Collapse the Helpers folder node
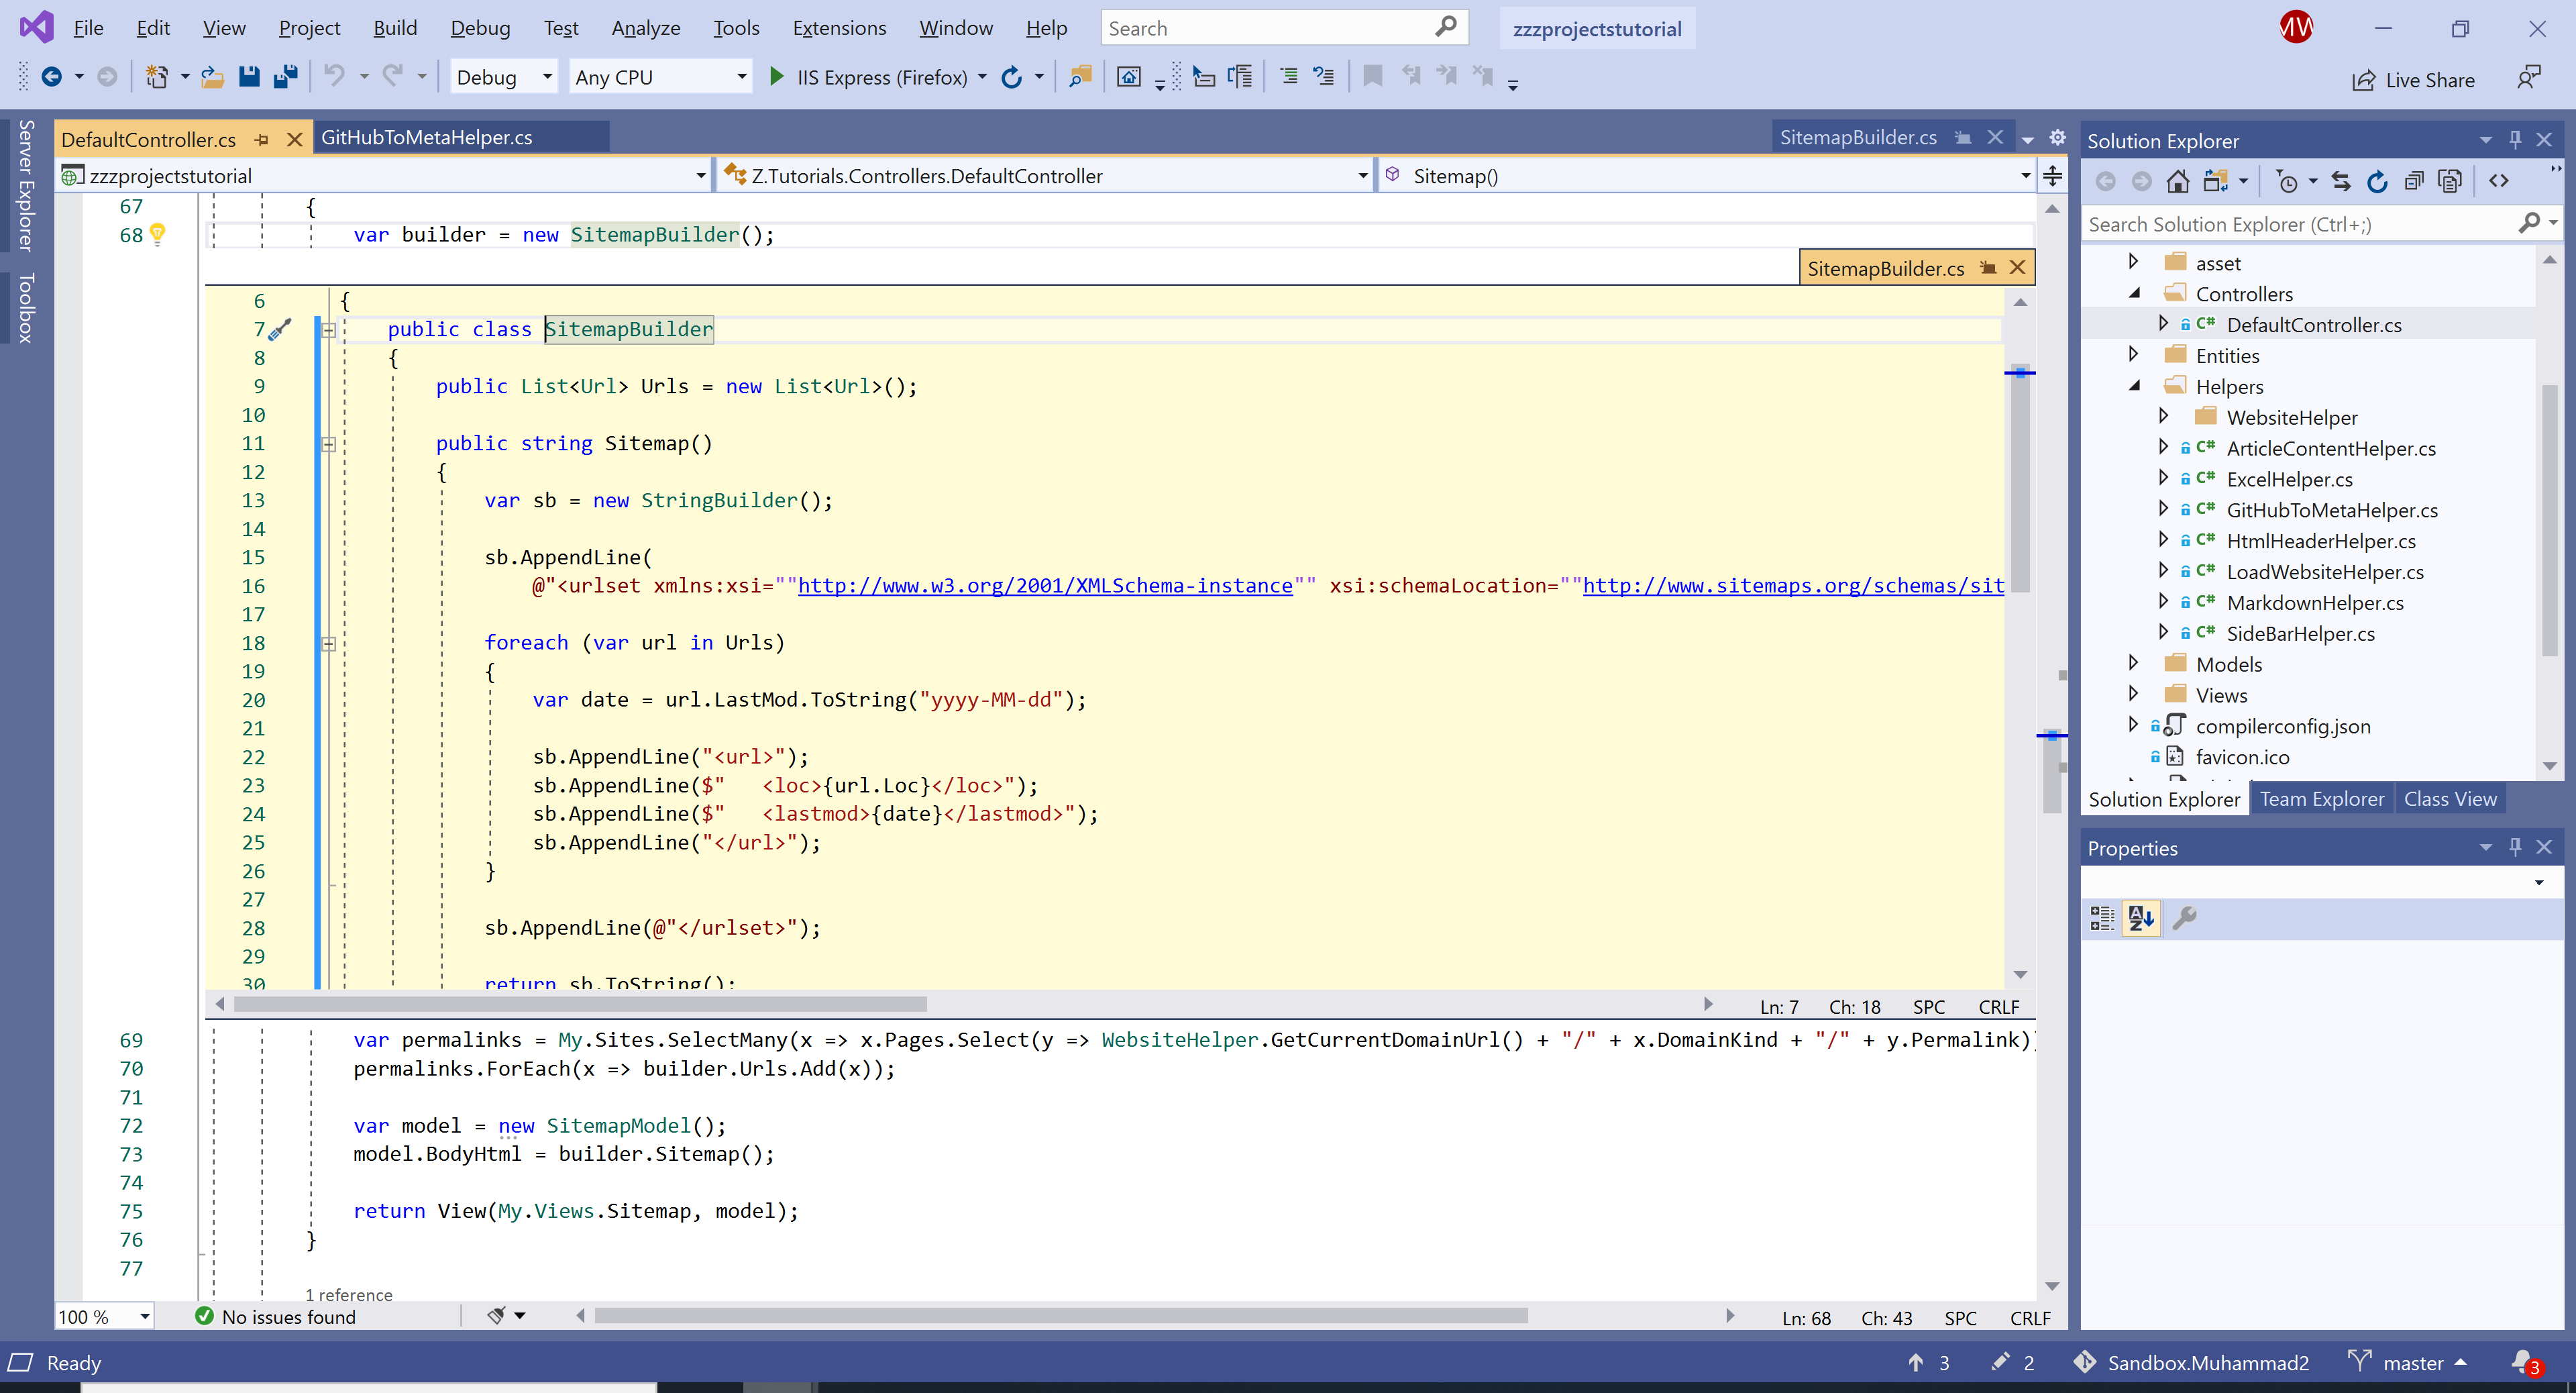This screenshot has height=1393, width=2576. (x=2134, y=386)
